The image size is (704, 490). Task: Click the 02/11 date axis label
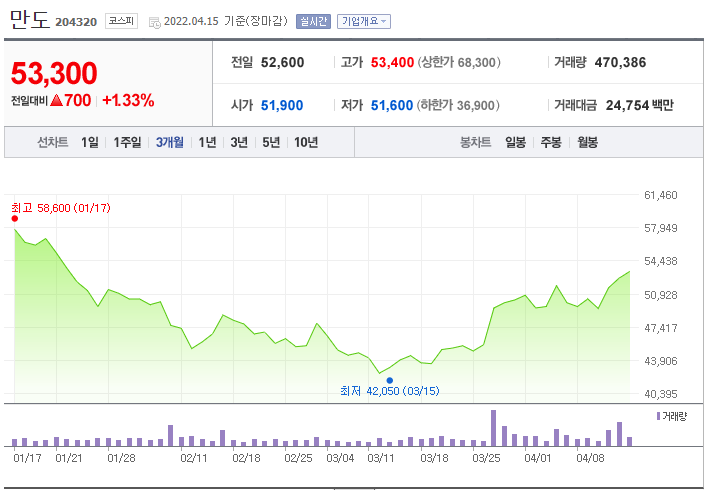click(x=194, y=459)
